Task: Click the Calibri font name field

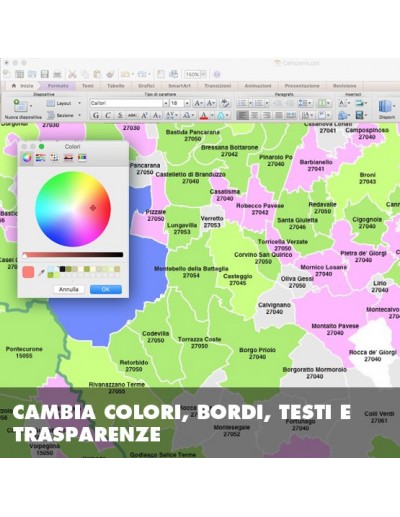Action: coord(127,103)
